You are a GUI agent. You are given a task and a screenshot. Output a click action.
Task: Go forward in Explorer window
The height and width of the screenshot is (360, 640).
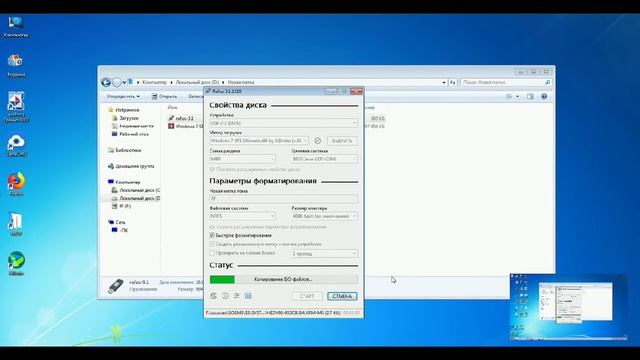116,82
